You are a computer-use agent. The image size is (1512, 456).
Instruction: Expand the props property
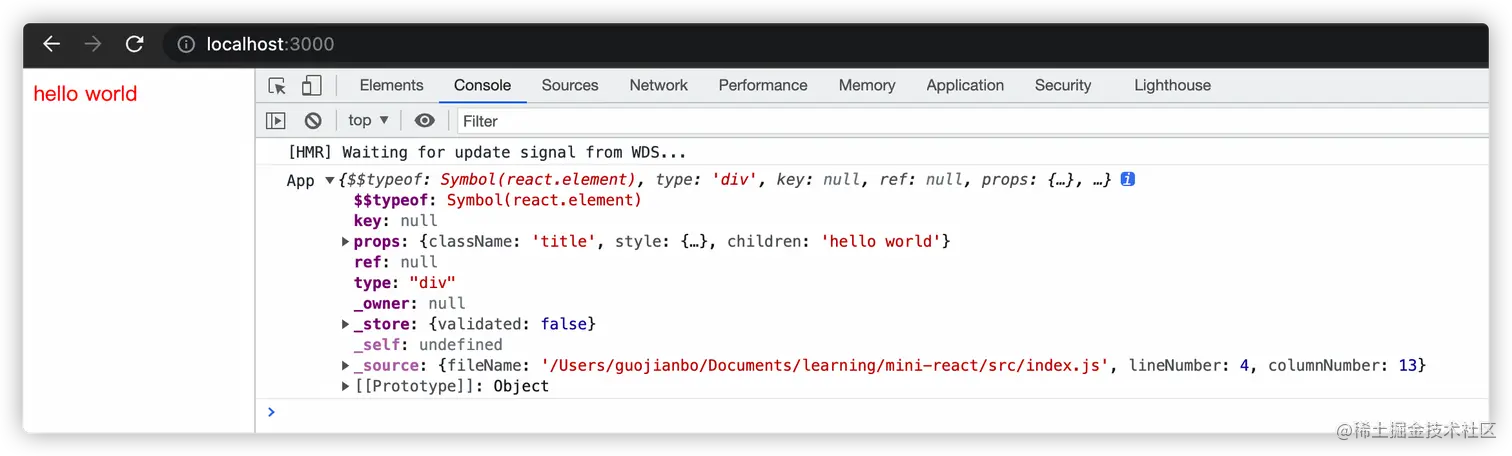pyautogui.click(x=346, y=241)
